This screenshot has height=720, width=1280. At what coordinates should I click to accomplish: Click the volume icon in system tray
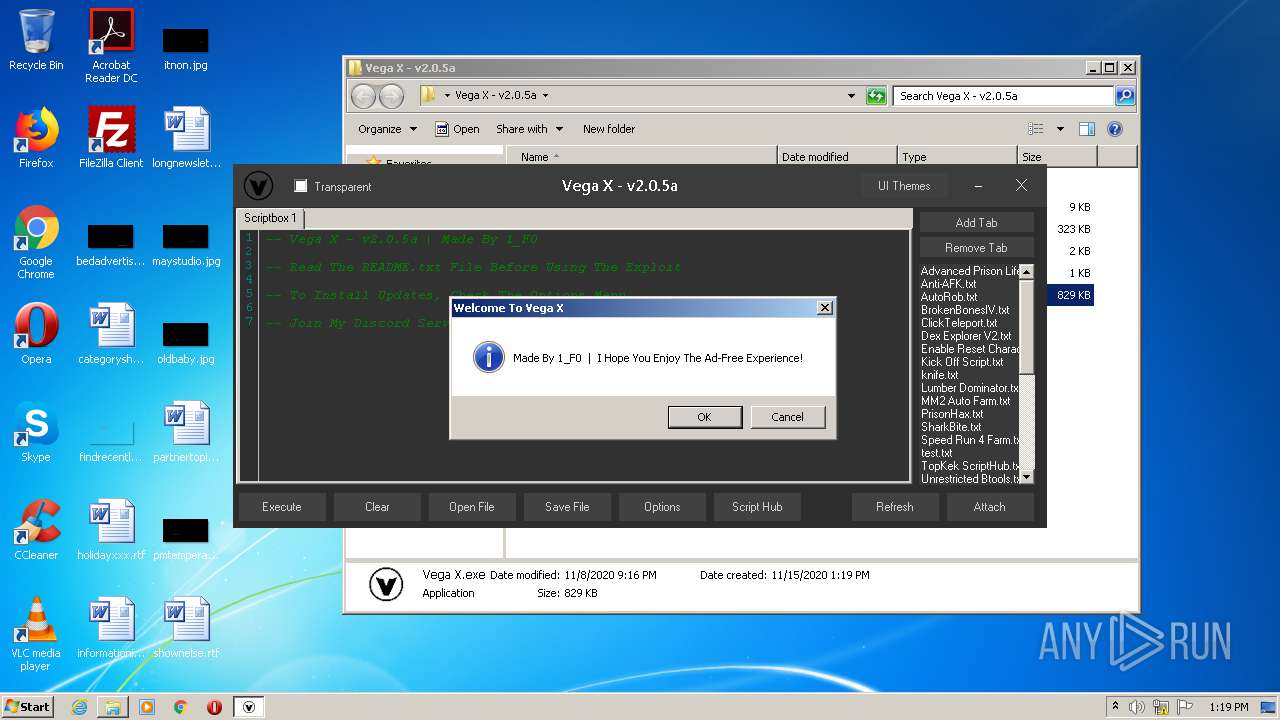click(x=1136, y=707)
